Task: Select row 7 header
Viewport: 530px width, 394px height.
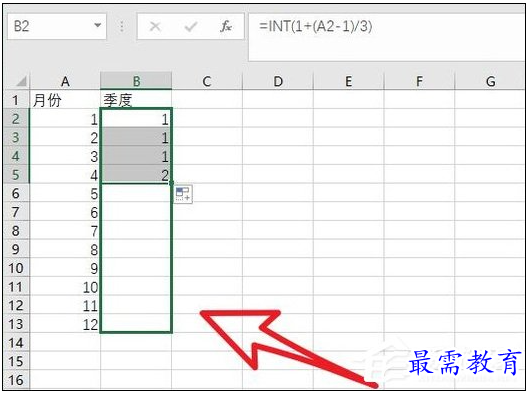Action: [16, 212]
